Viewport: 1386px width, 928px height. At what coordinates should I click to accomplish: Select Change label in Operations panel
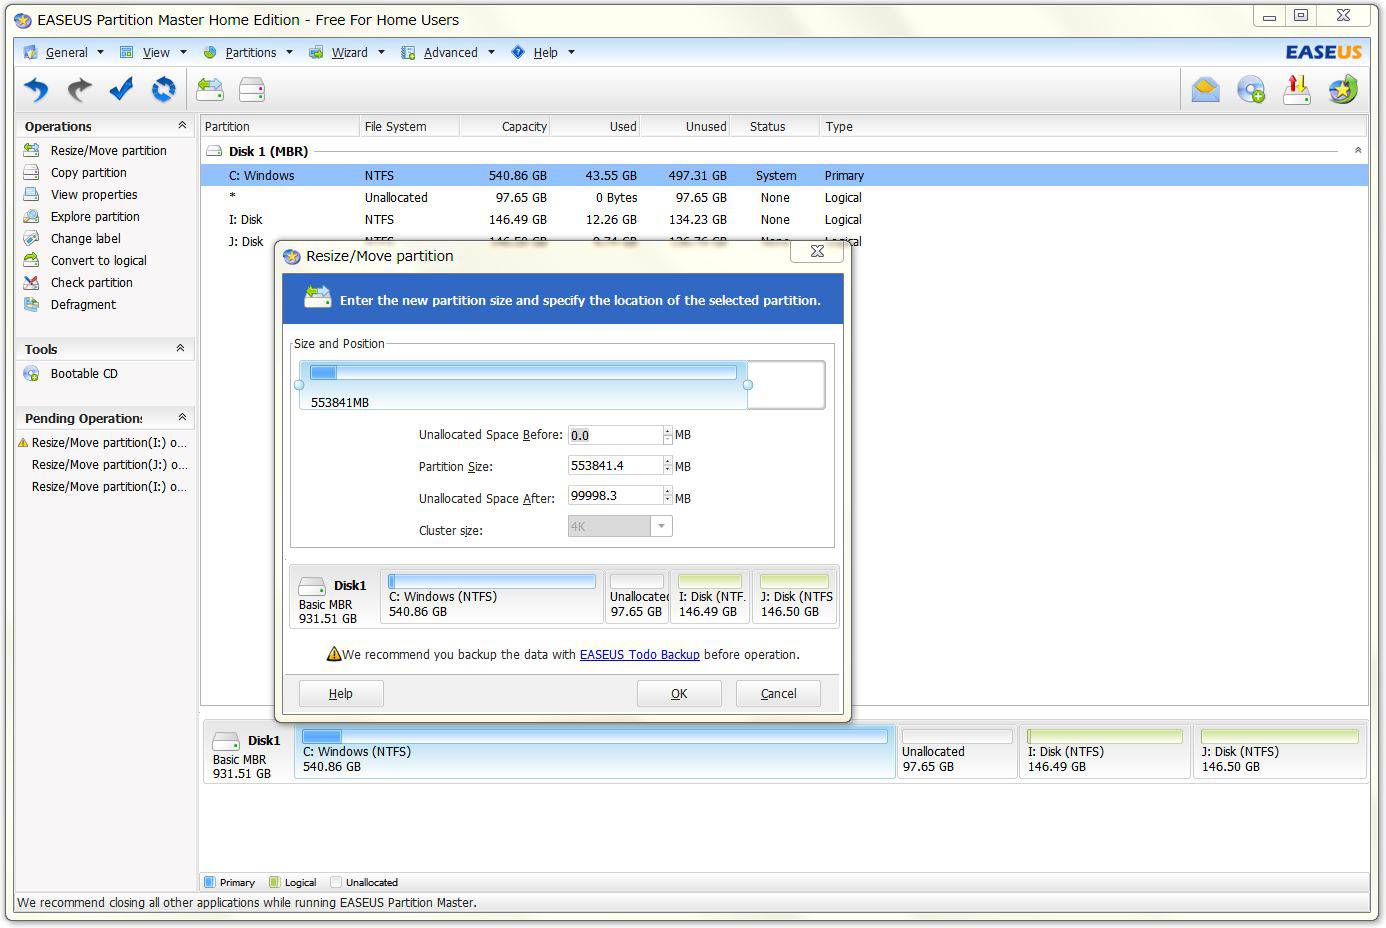[86, 239]
